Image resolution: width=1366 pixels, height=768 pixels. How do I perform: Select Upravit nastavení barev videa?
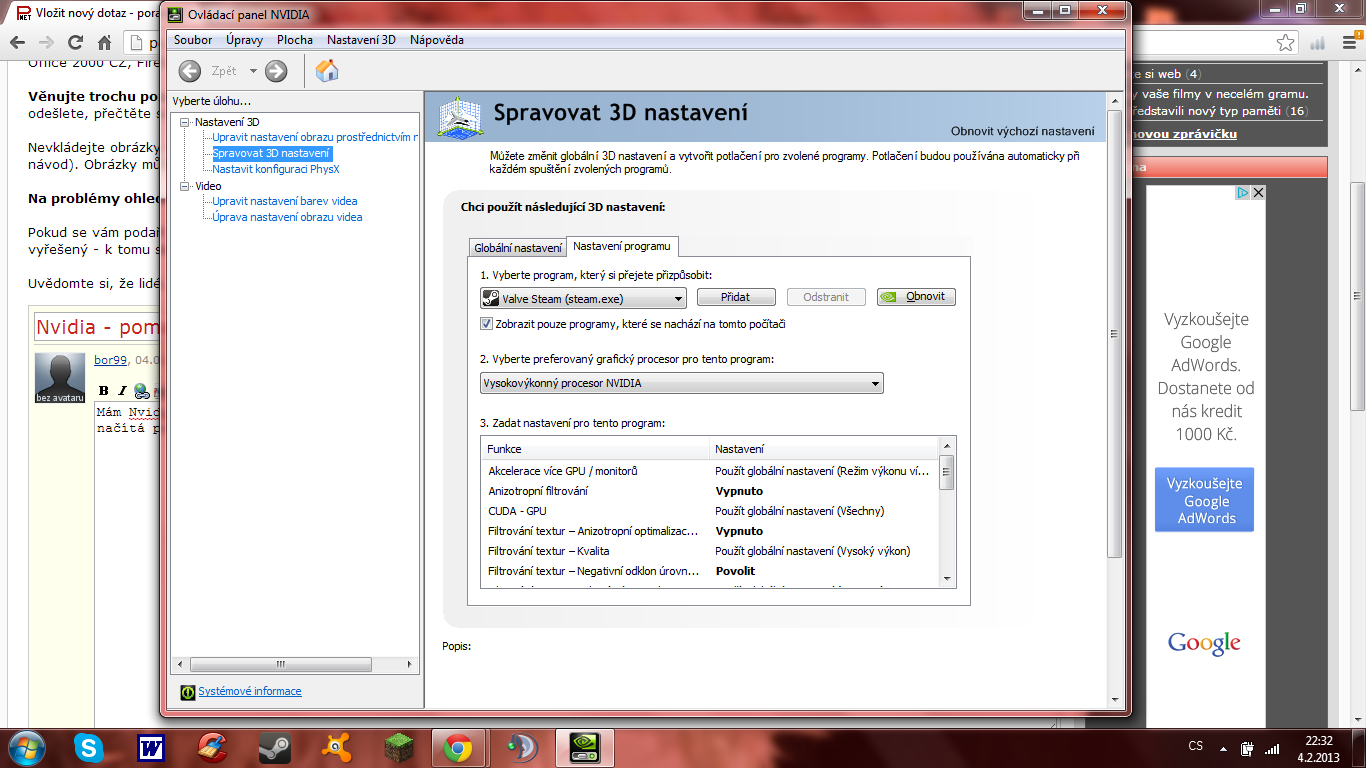pos(285,201)
